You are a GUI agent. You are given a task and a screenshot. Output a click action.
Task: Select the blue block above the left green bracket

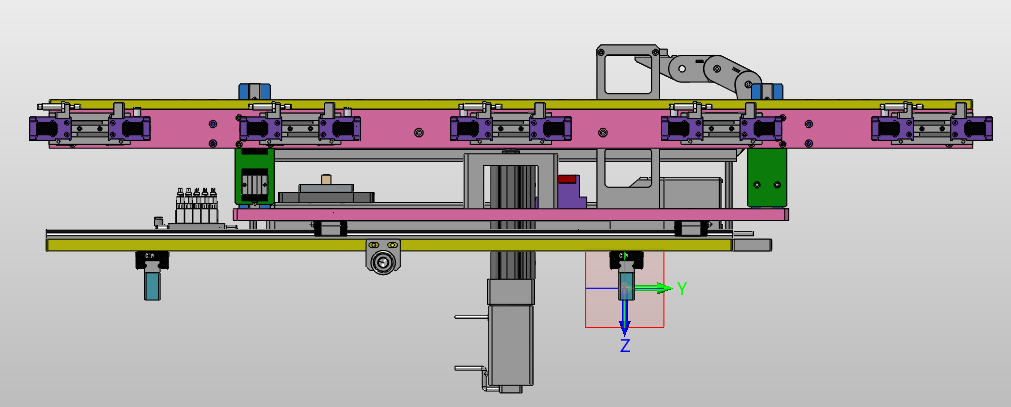255,92
